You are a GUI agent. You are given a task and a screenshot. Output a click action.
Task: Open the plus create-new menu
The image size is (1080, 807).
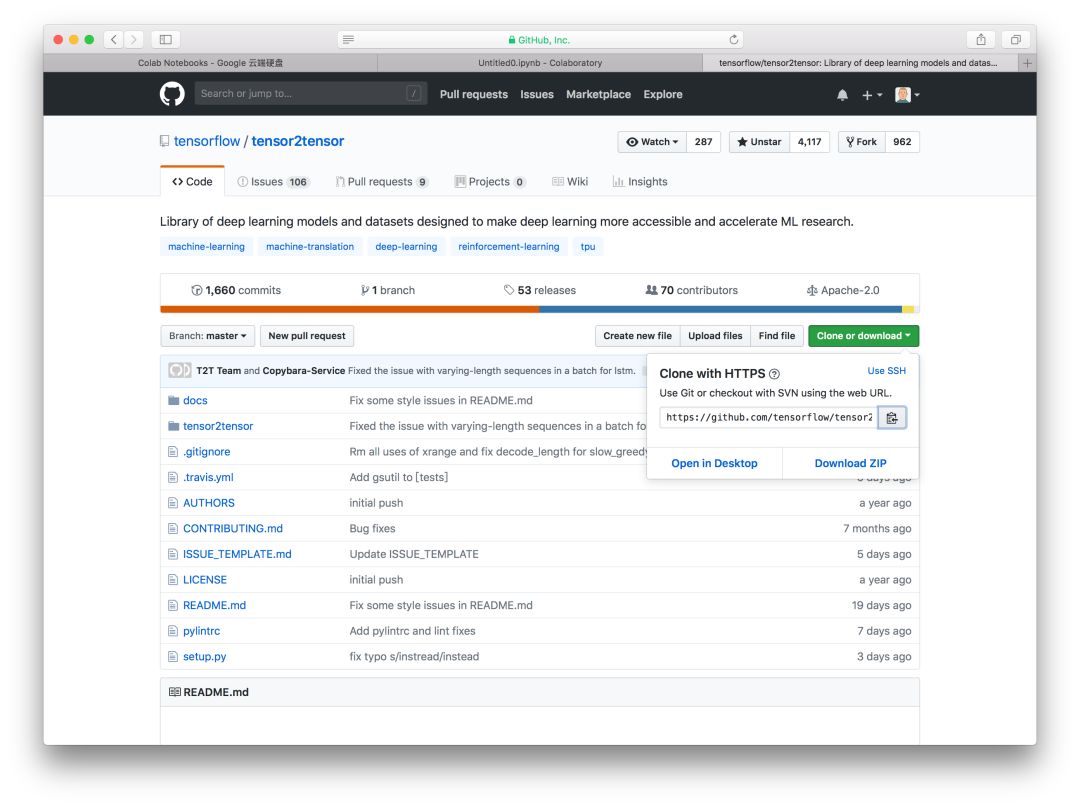(x=871, y=95)
